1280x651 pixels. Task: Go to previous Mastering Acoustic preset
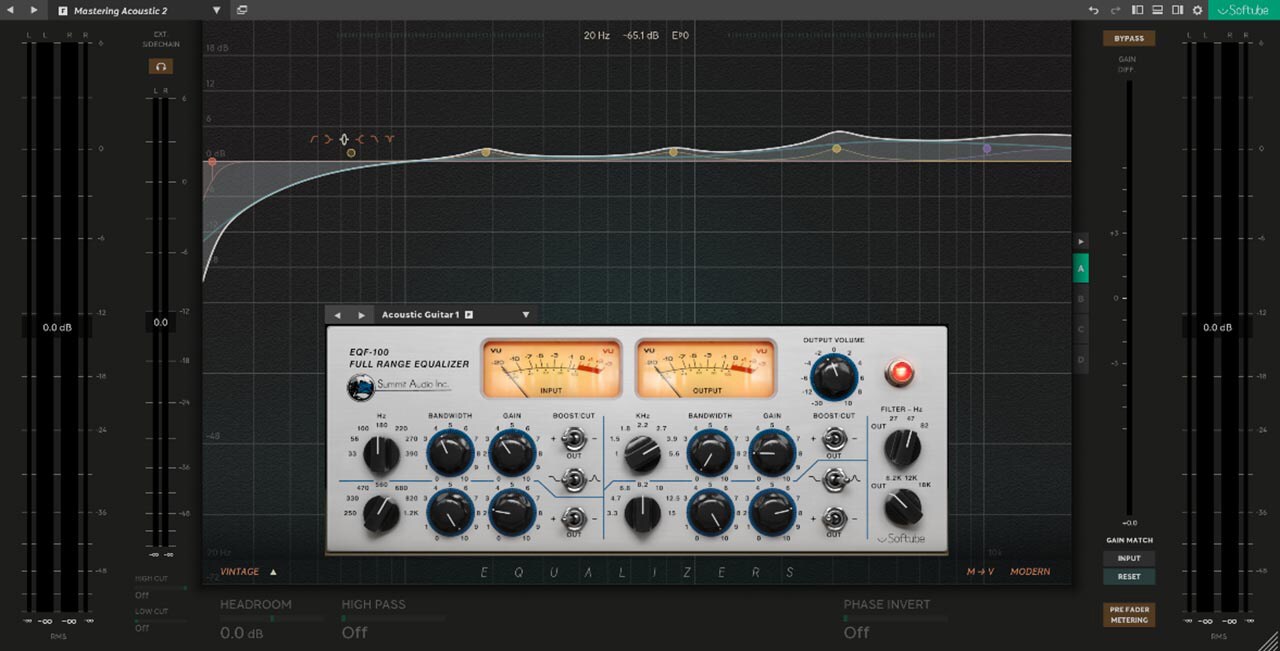[x=10, y=10]
